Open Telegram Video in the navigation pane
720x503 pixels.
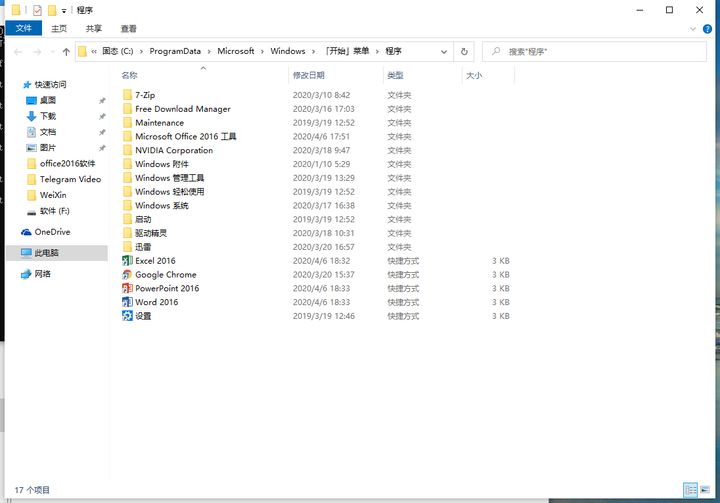pos(70,179)
